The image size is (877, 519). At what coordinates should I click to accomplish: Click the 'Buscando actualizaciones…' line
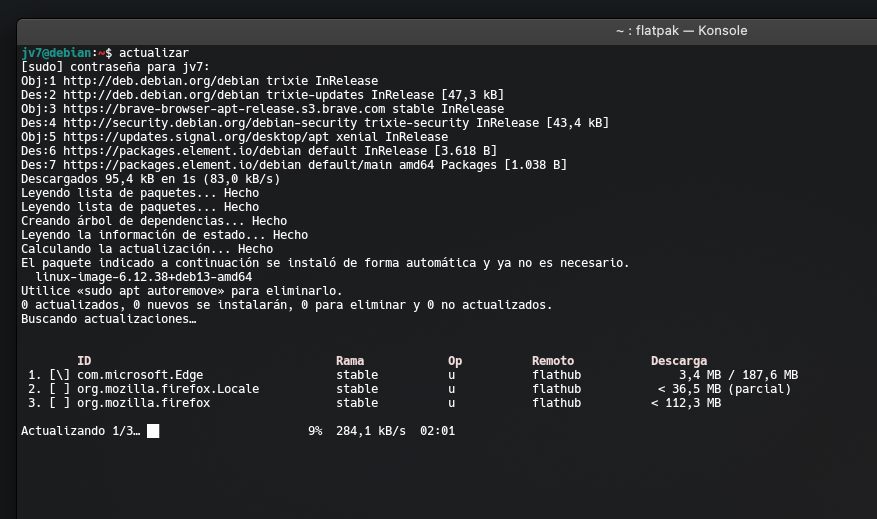click(x=109, y=319)
